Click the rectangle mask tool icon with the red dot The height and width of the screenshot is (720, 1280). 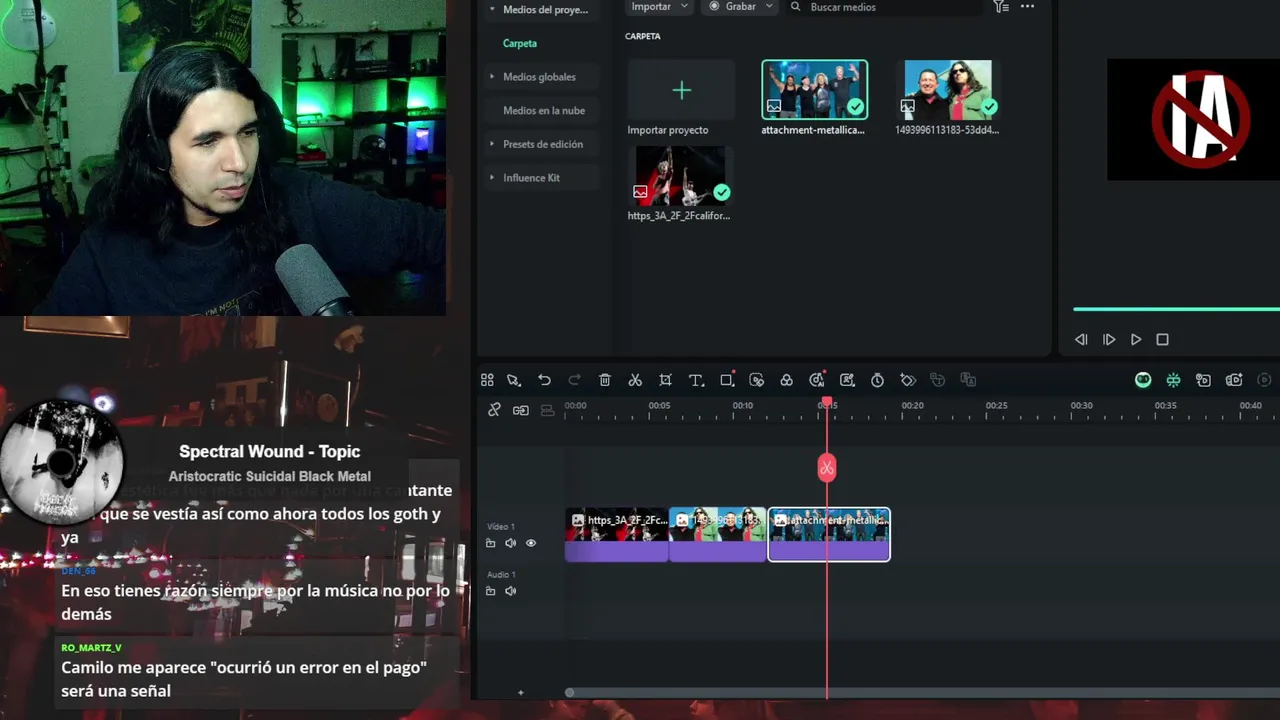point(727,379)
